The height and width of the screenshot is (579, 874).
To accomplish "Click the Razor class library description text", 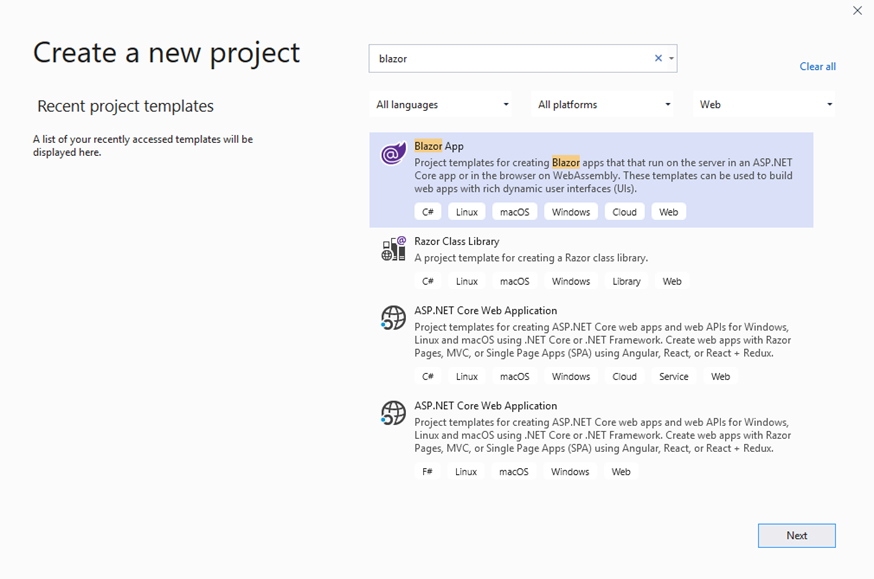I will (x=531, y=258).
